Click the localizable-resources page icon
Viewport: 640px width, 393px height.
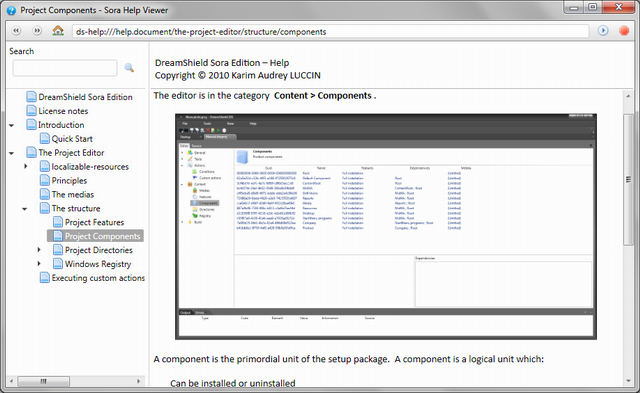coord(45,166)
